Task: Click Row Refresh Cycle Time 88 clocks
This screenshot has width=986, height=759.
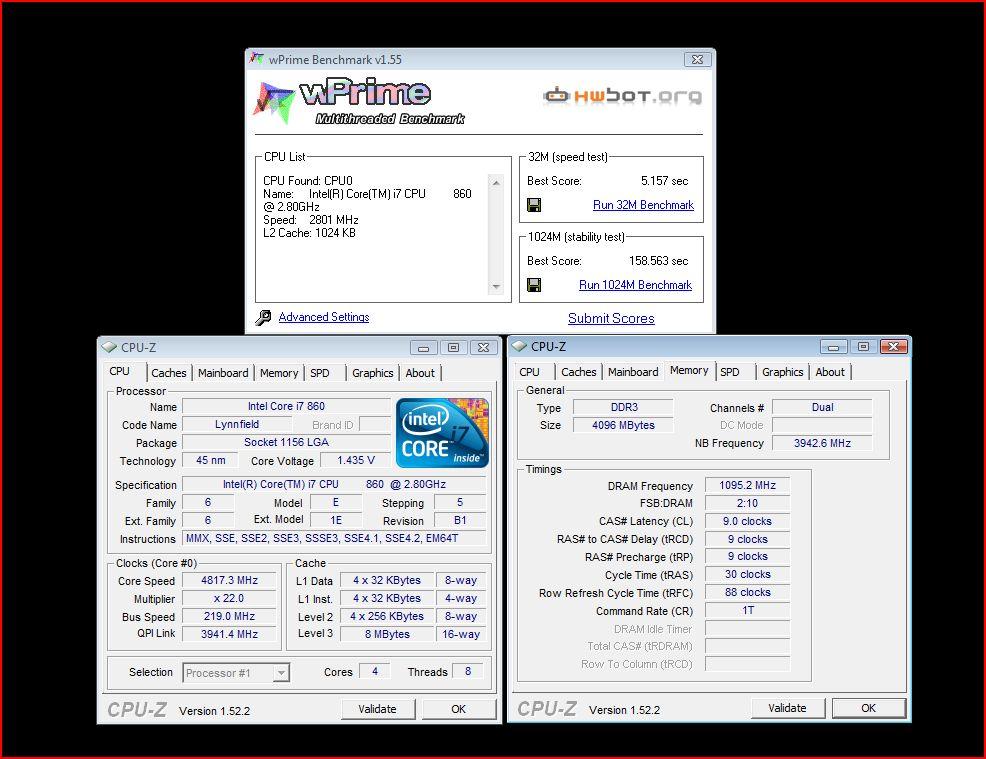Action: tap(748, 592)
